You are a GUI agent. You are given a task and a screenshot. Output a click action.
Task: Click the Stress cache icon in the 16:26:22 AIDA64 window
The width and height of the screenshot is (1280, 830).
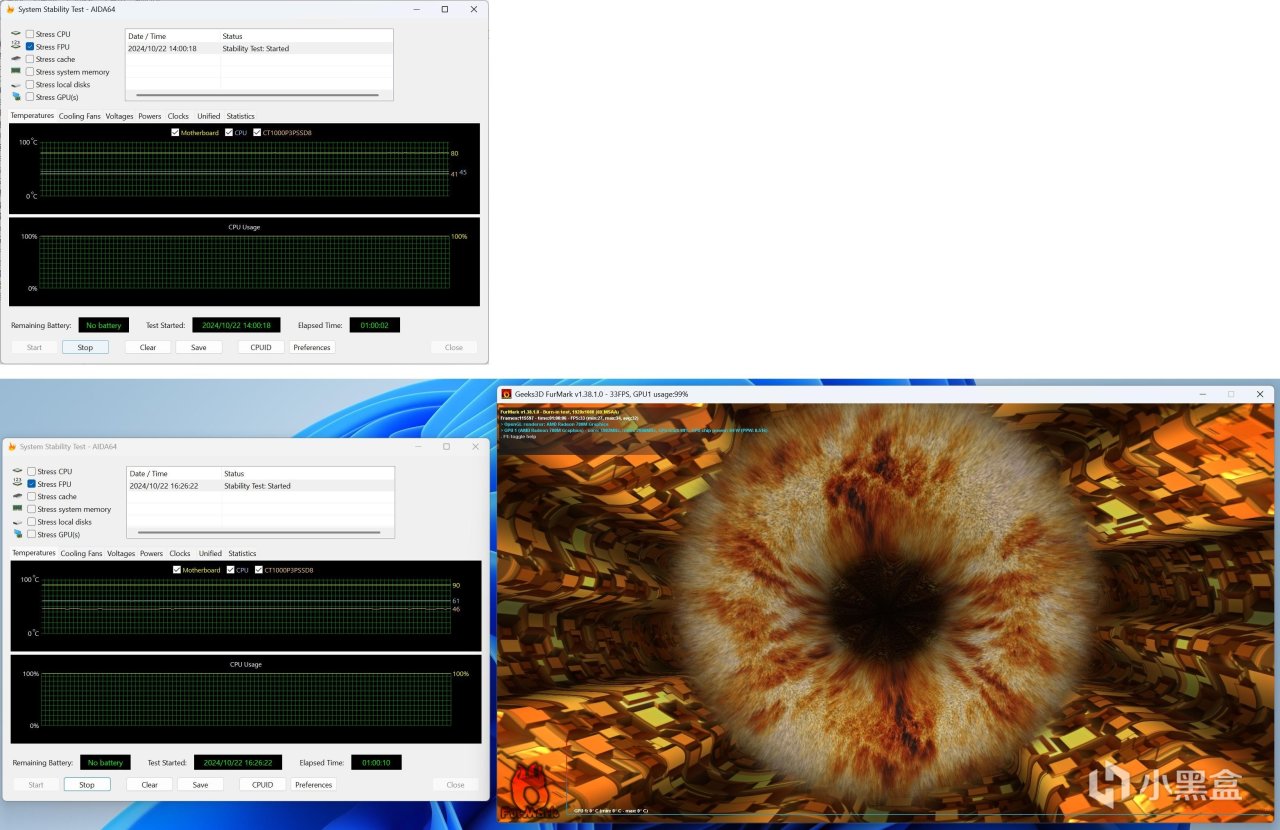click(x=17, y=496)
